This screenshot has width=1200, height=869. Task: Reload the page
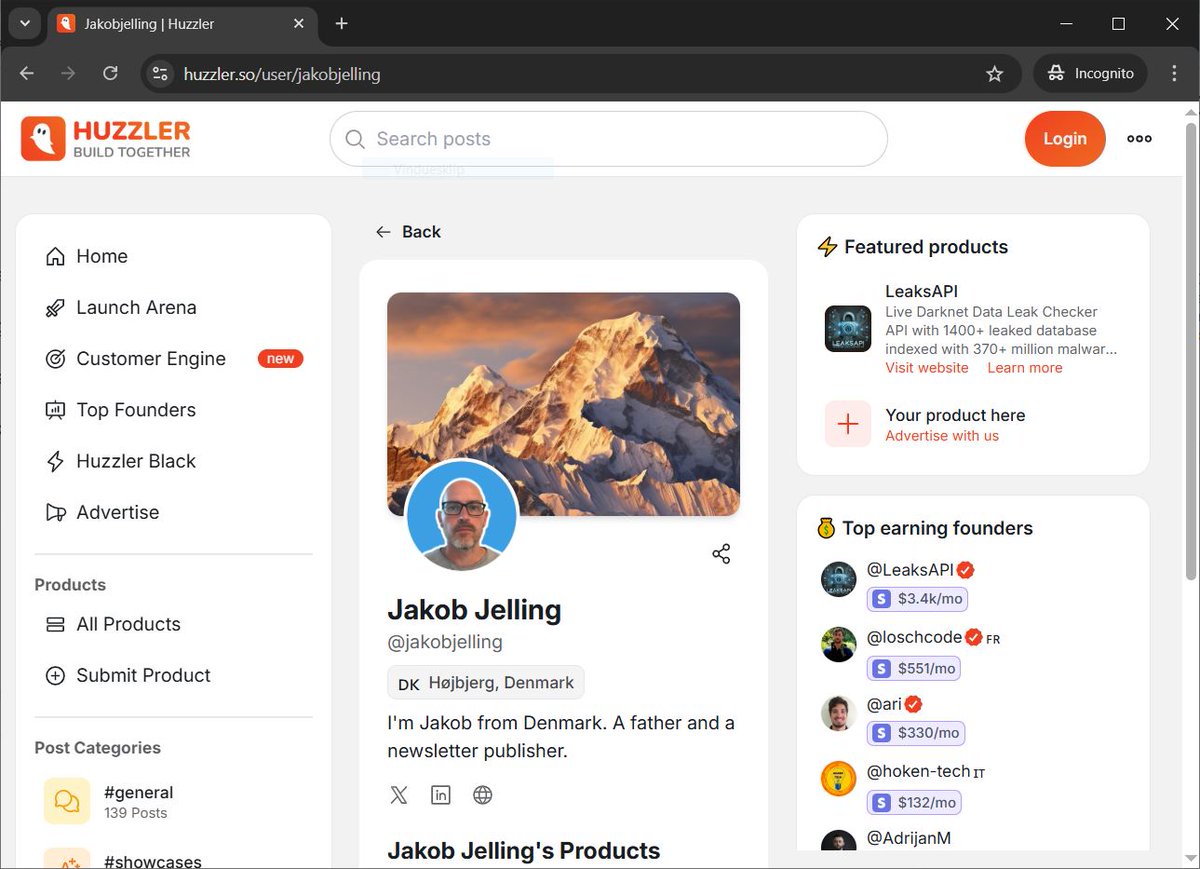[110, 73]
